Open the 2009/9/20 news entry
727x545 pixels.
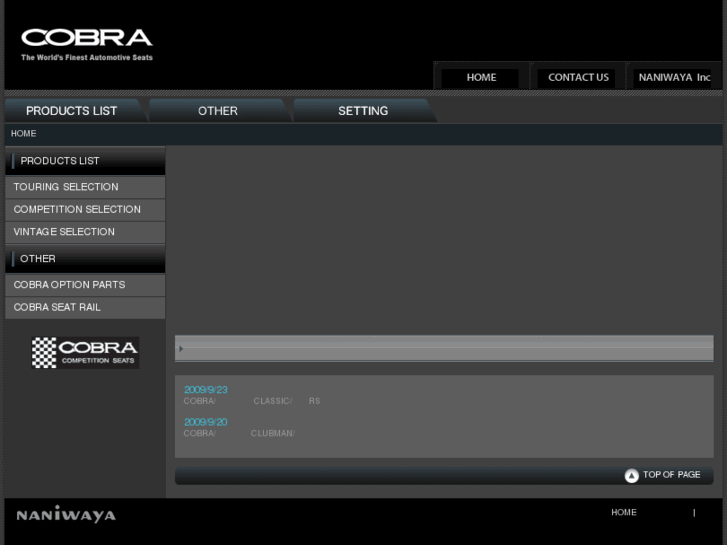click(x=206, y=422)
